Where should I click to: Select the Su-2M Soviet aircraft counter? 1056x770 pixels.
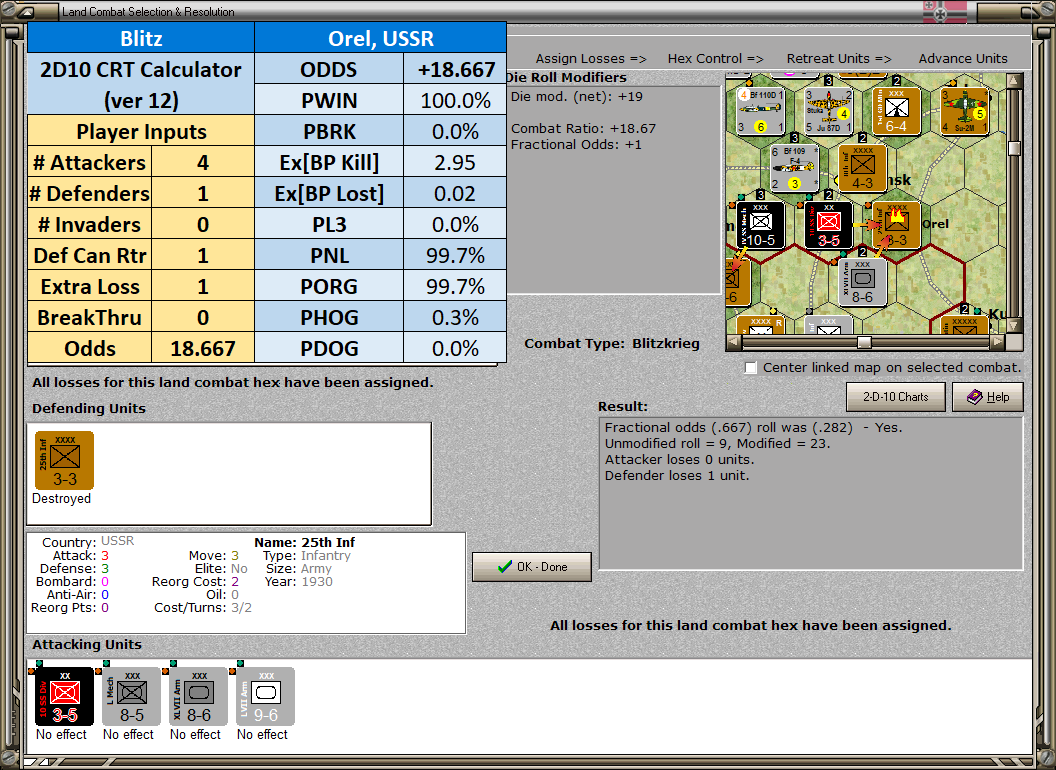(x=964, y=111)
